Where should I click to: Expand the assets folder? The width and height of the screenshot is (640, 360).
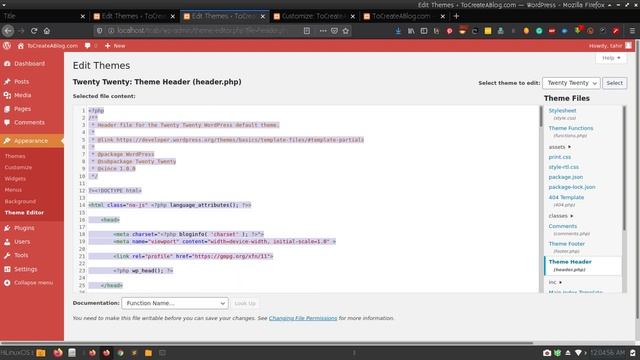point(560,147)
